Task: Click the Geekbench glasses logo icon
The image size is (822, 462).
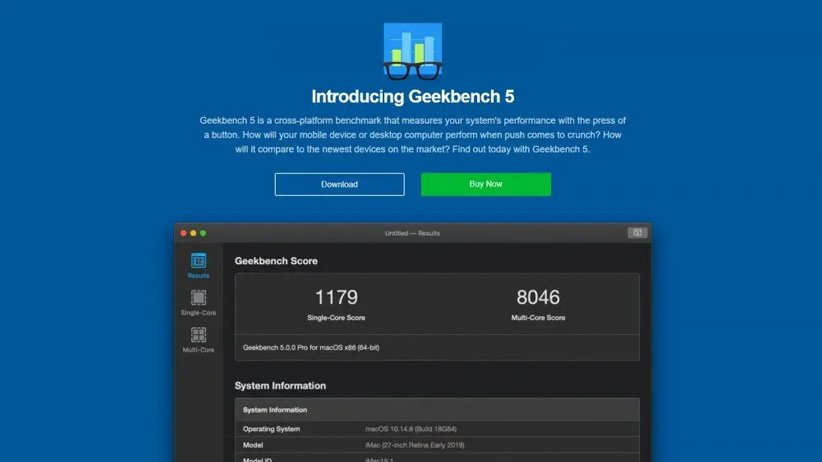Action: point(412,51)
